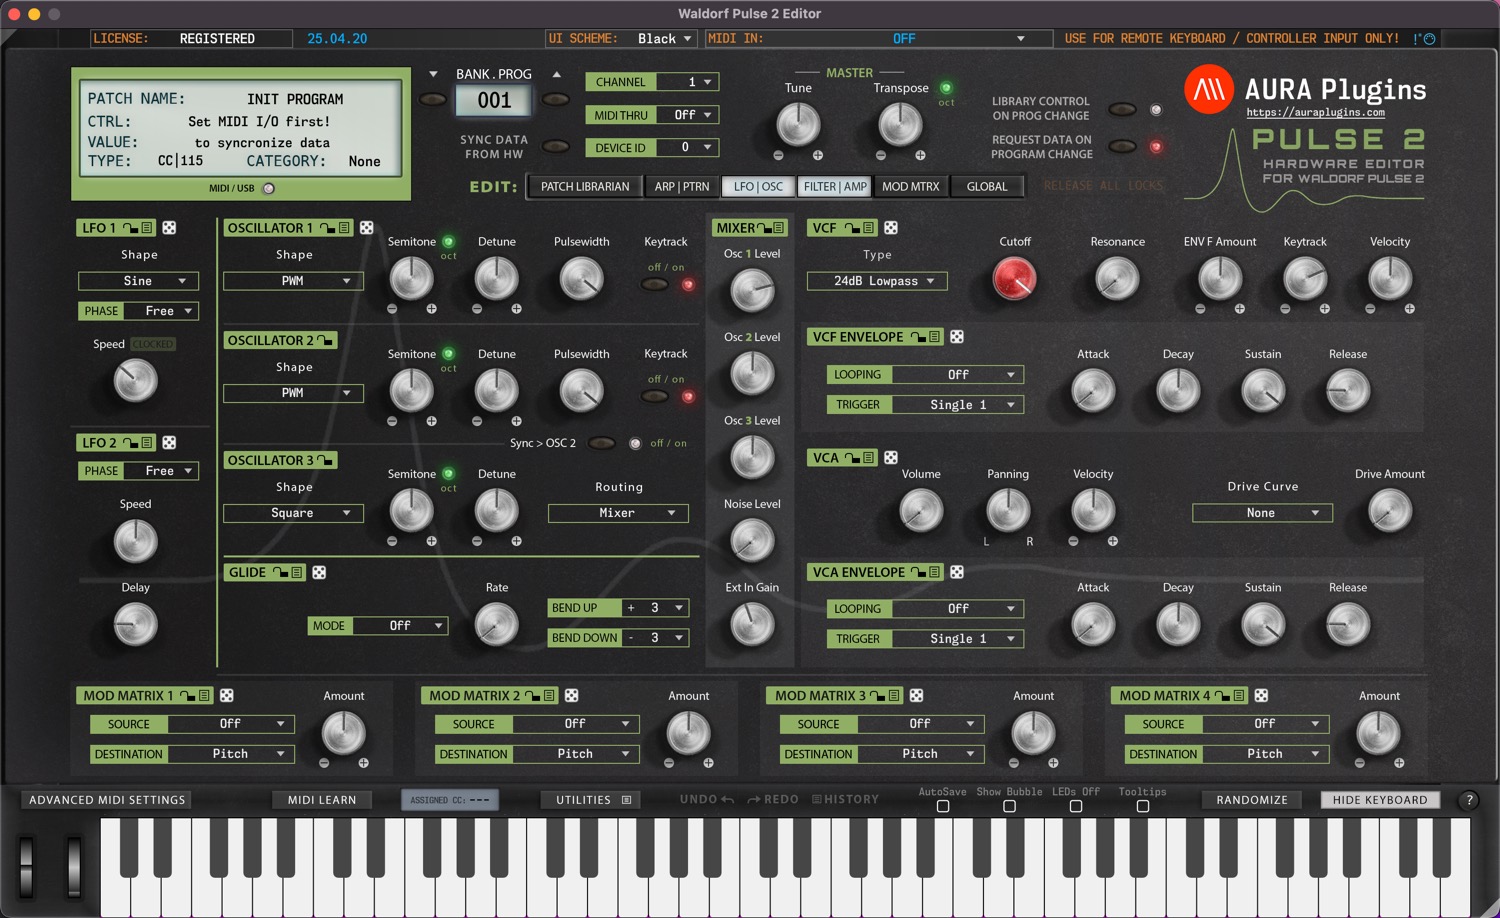1500x918 pixels.
Task: Check the LEDs Off checkbox
Action: coord(1076,806)
